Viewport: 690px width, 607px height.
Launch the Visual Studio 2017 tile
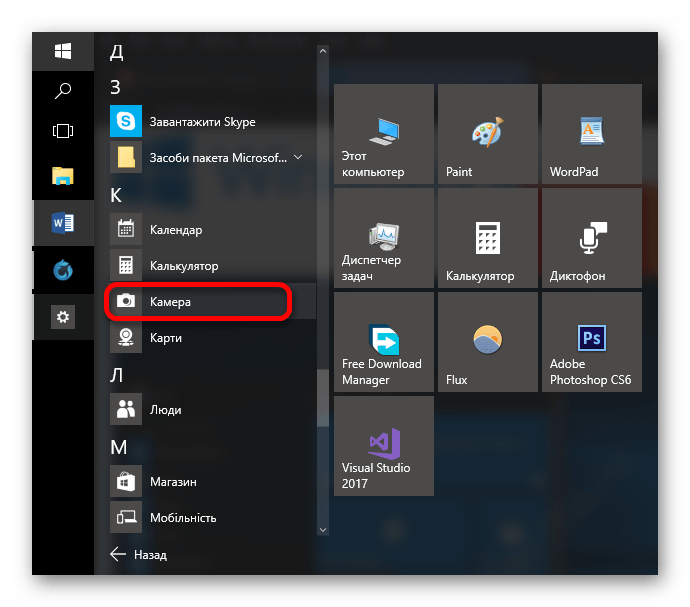click(384, 447)
